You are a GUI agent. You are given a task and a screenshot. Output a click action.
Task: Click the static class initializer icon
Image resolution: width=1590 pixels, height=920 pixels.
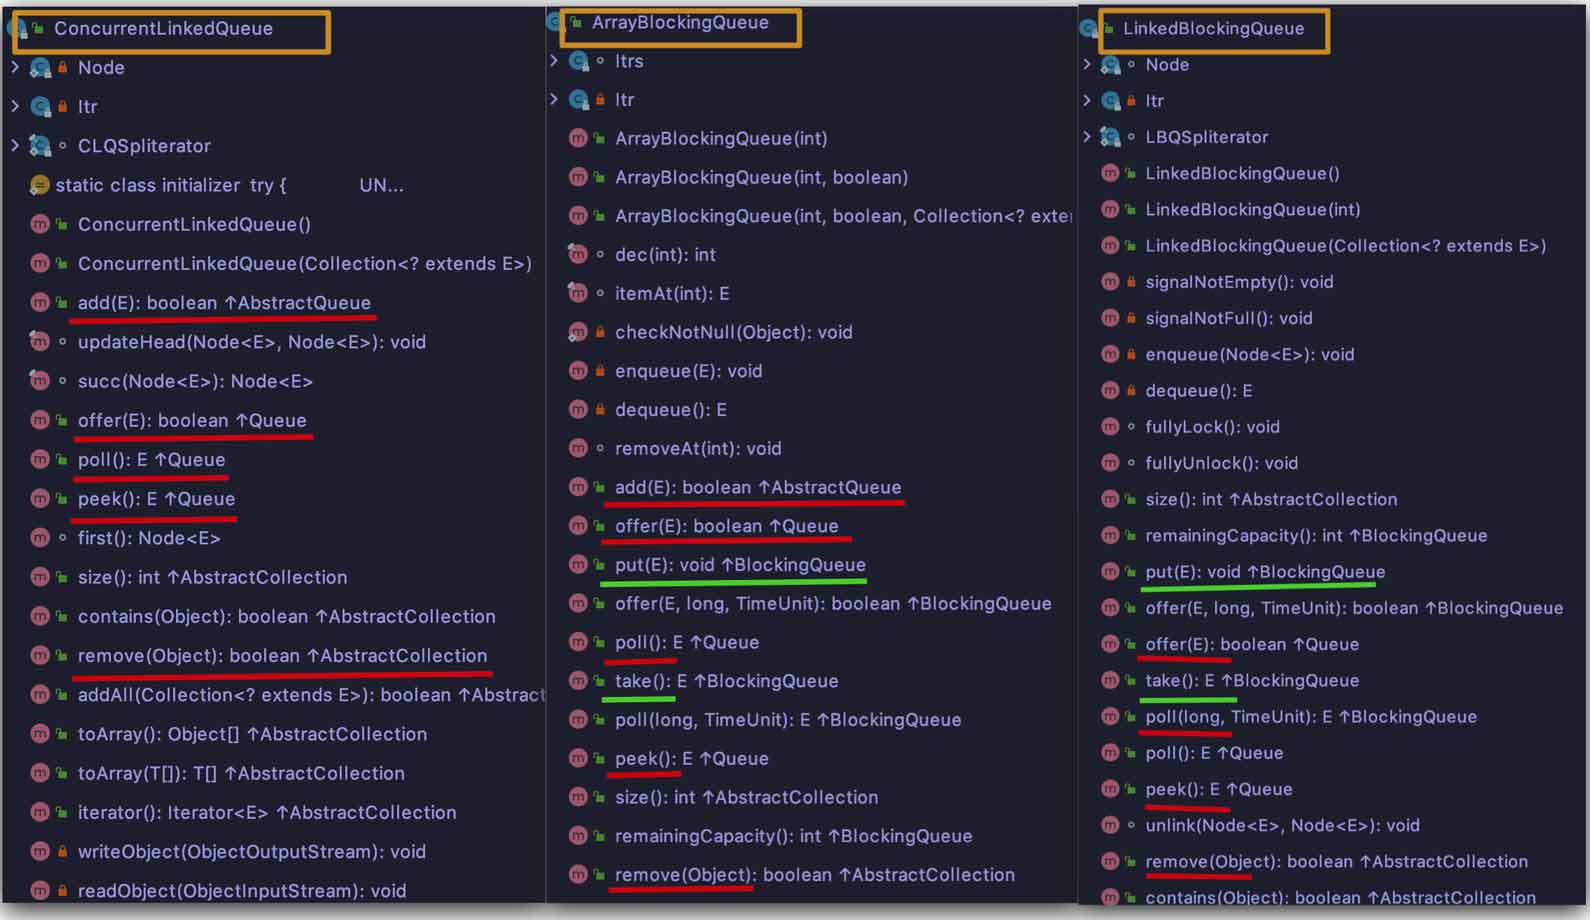click(39, 185)
